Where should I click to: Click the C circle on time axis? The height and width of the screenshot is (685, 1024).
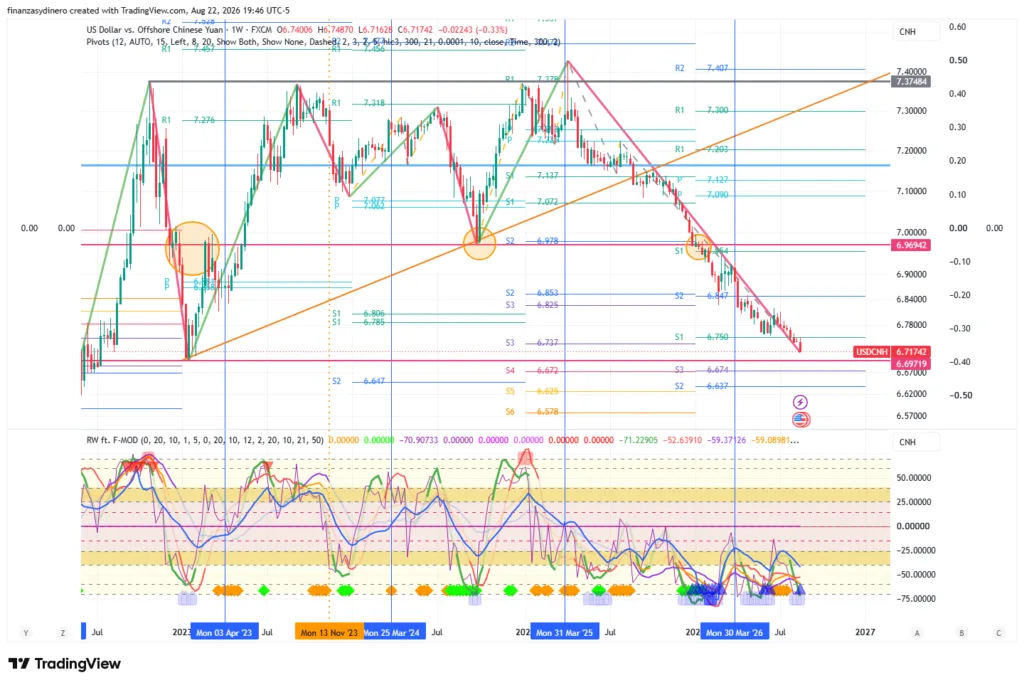[999, 633]
